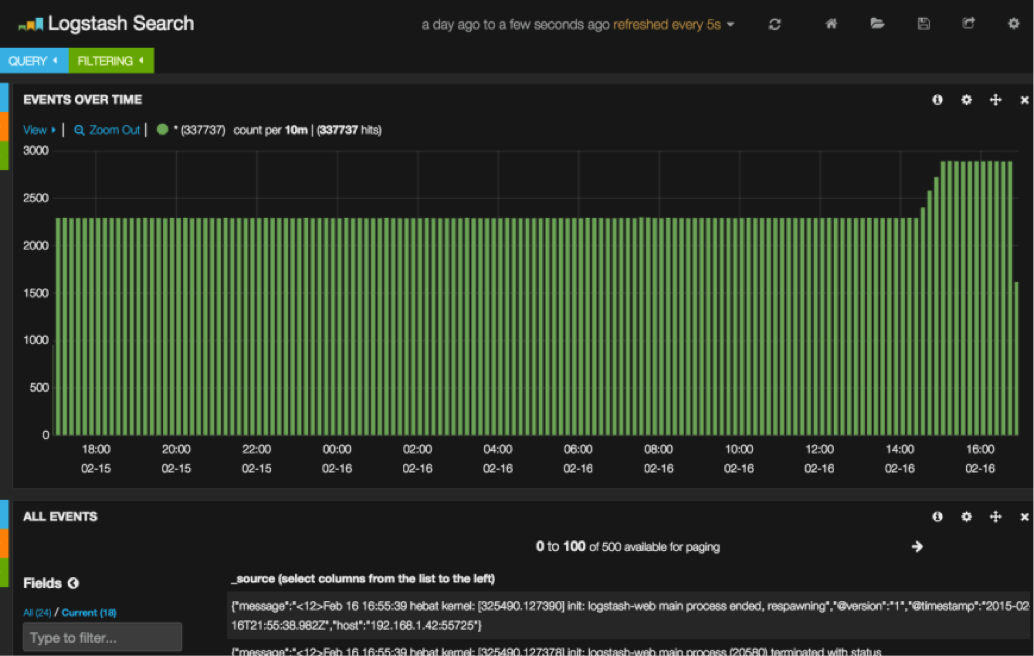Open dashboard settings gear in header

(x=1014, y=24)
